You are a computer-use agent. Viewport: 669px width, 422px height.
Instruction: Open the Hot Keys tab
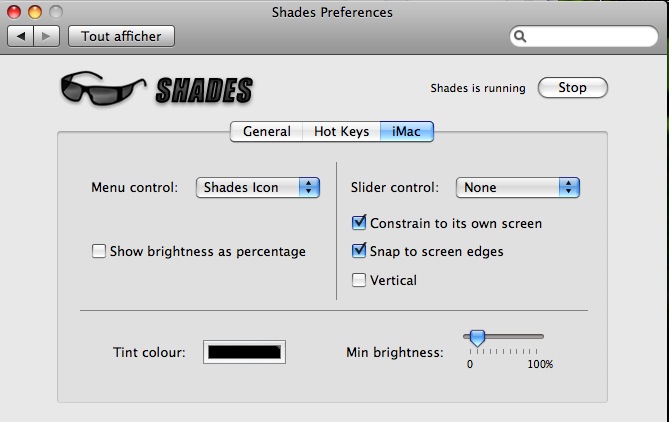[x=341, y=131]
